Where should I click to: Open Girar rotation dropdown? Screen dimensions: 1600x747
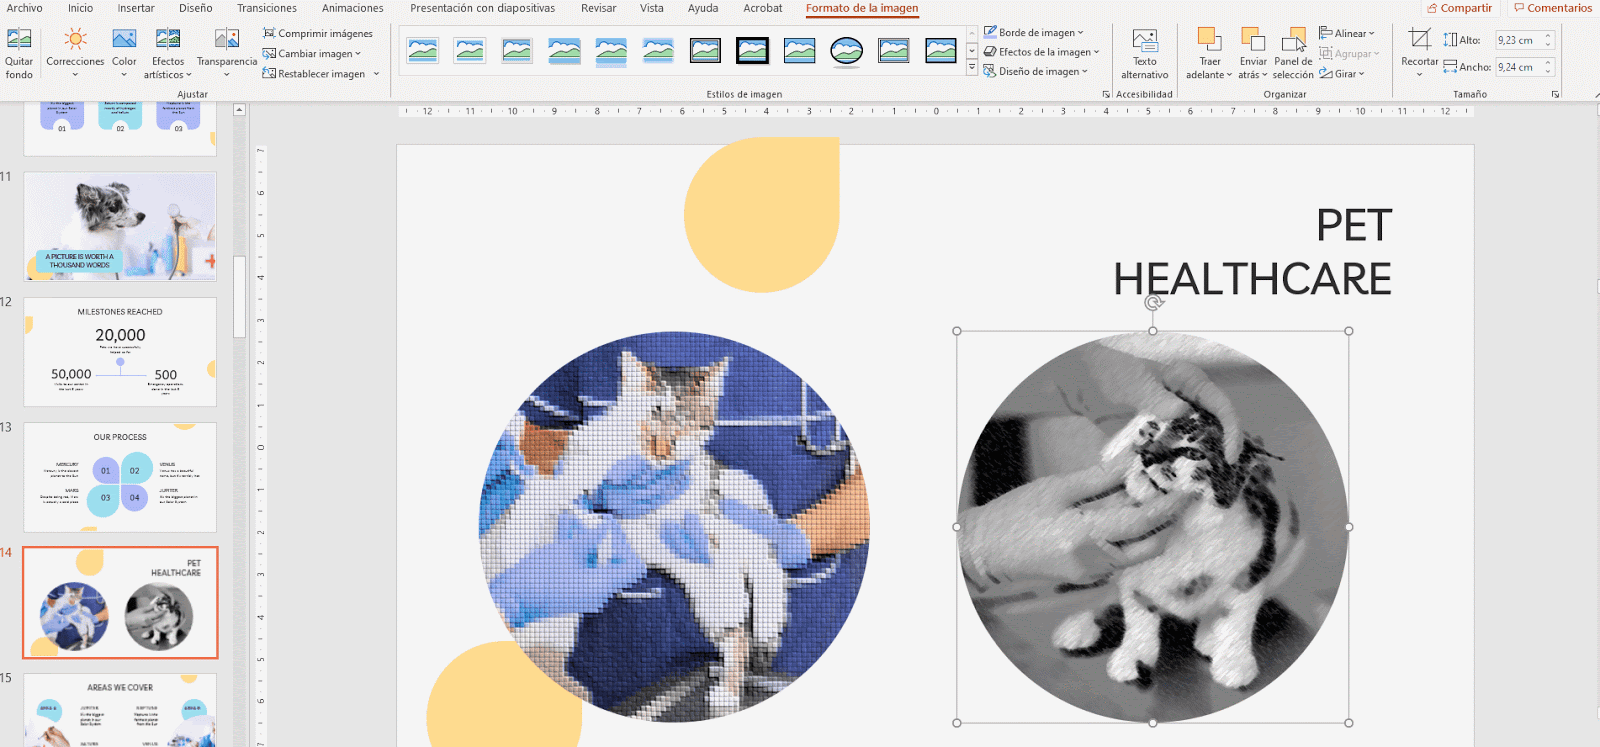click(1342, 73)
